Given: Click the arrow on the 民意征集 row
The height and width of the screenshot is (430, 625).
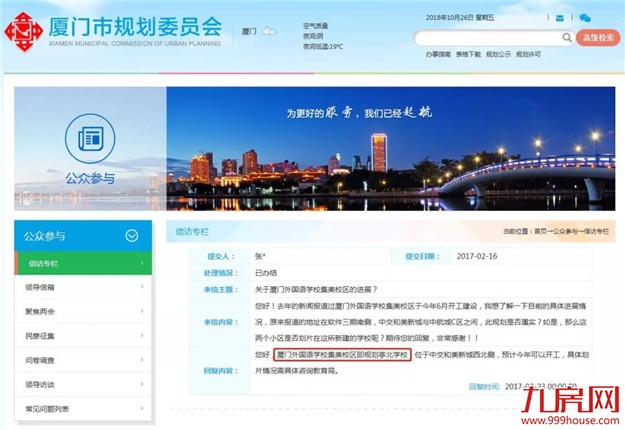Looking at the screenshot, I should pyautogui.click(x=142, y=336).
